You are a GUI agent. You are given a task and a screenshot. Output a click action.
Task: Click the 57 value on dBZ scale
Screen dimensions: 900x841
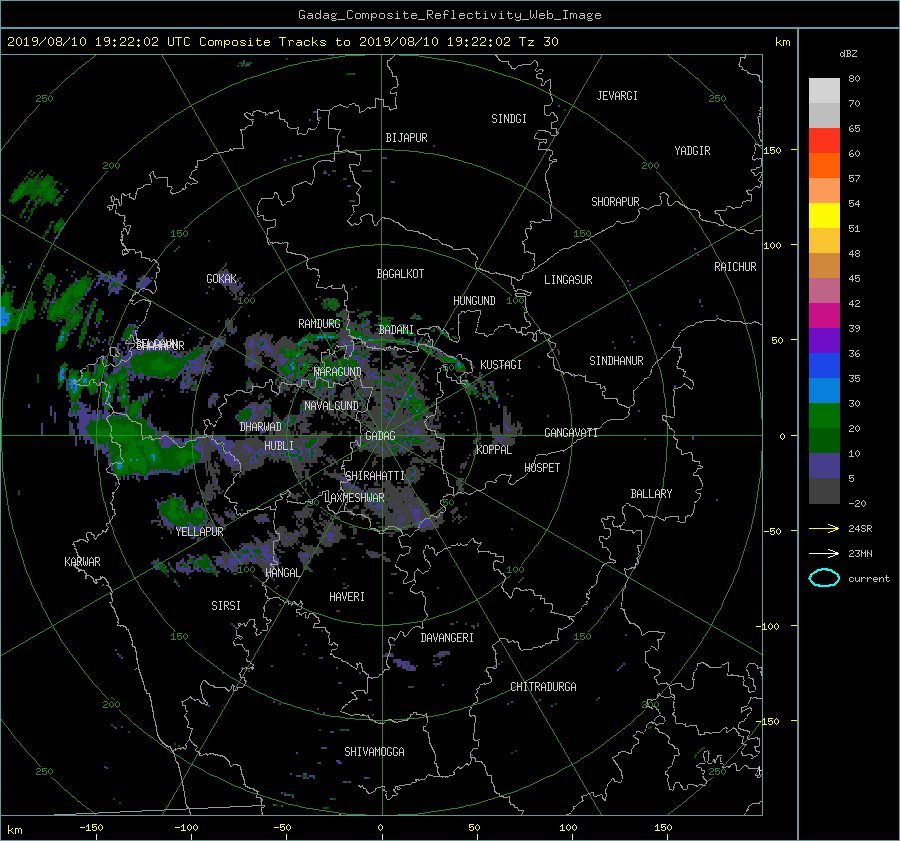tap(854, 179)
